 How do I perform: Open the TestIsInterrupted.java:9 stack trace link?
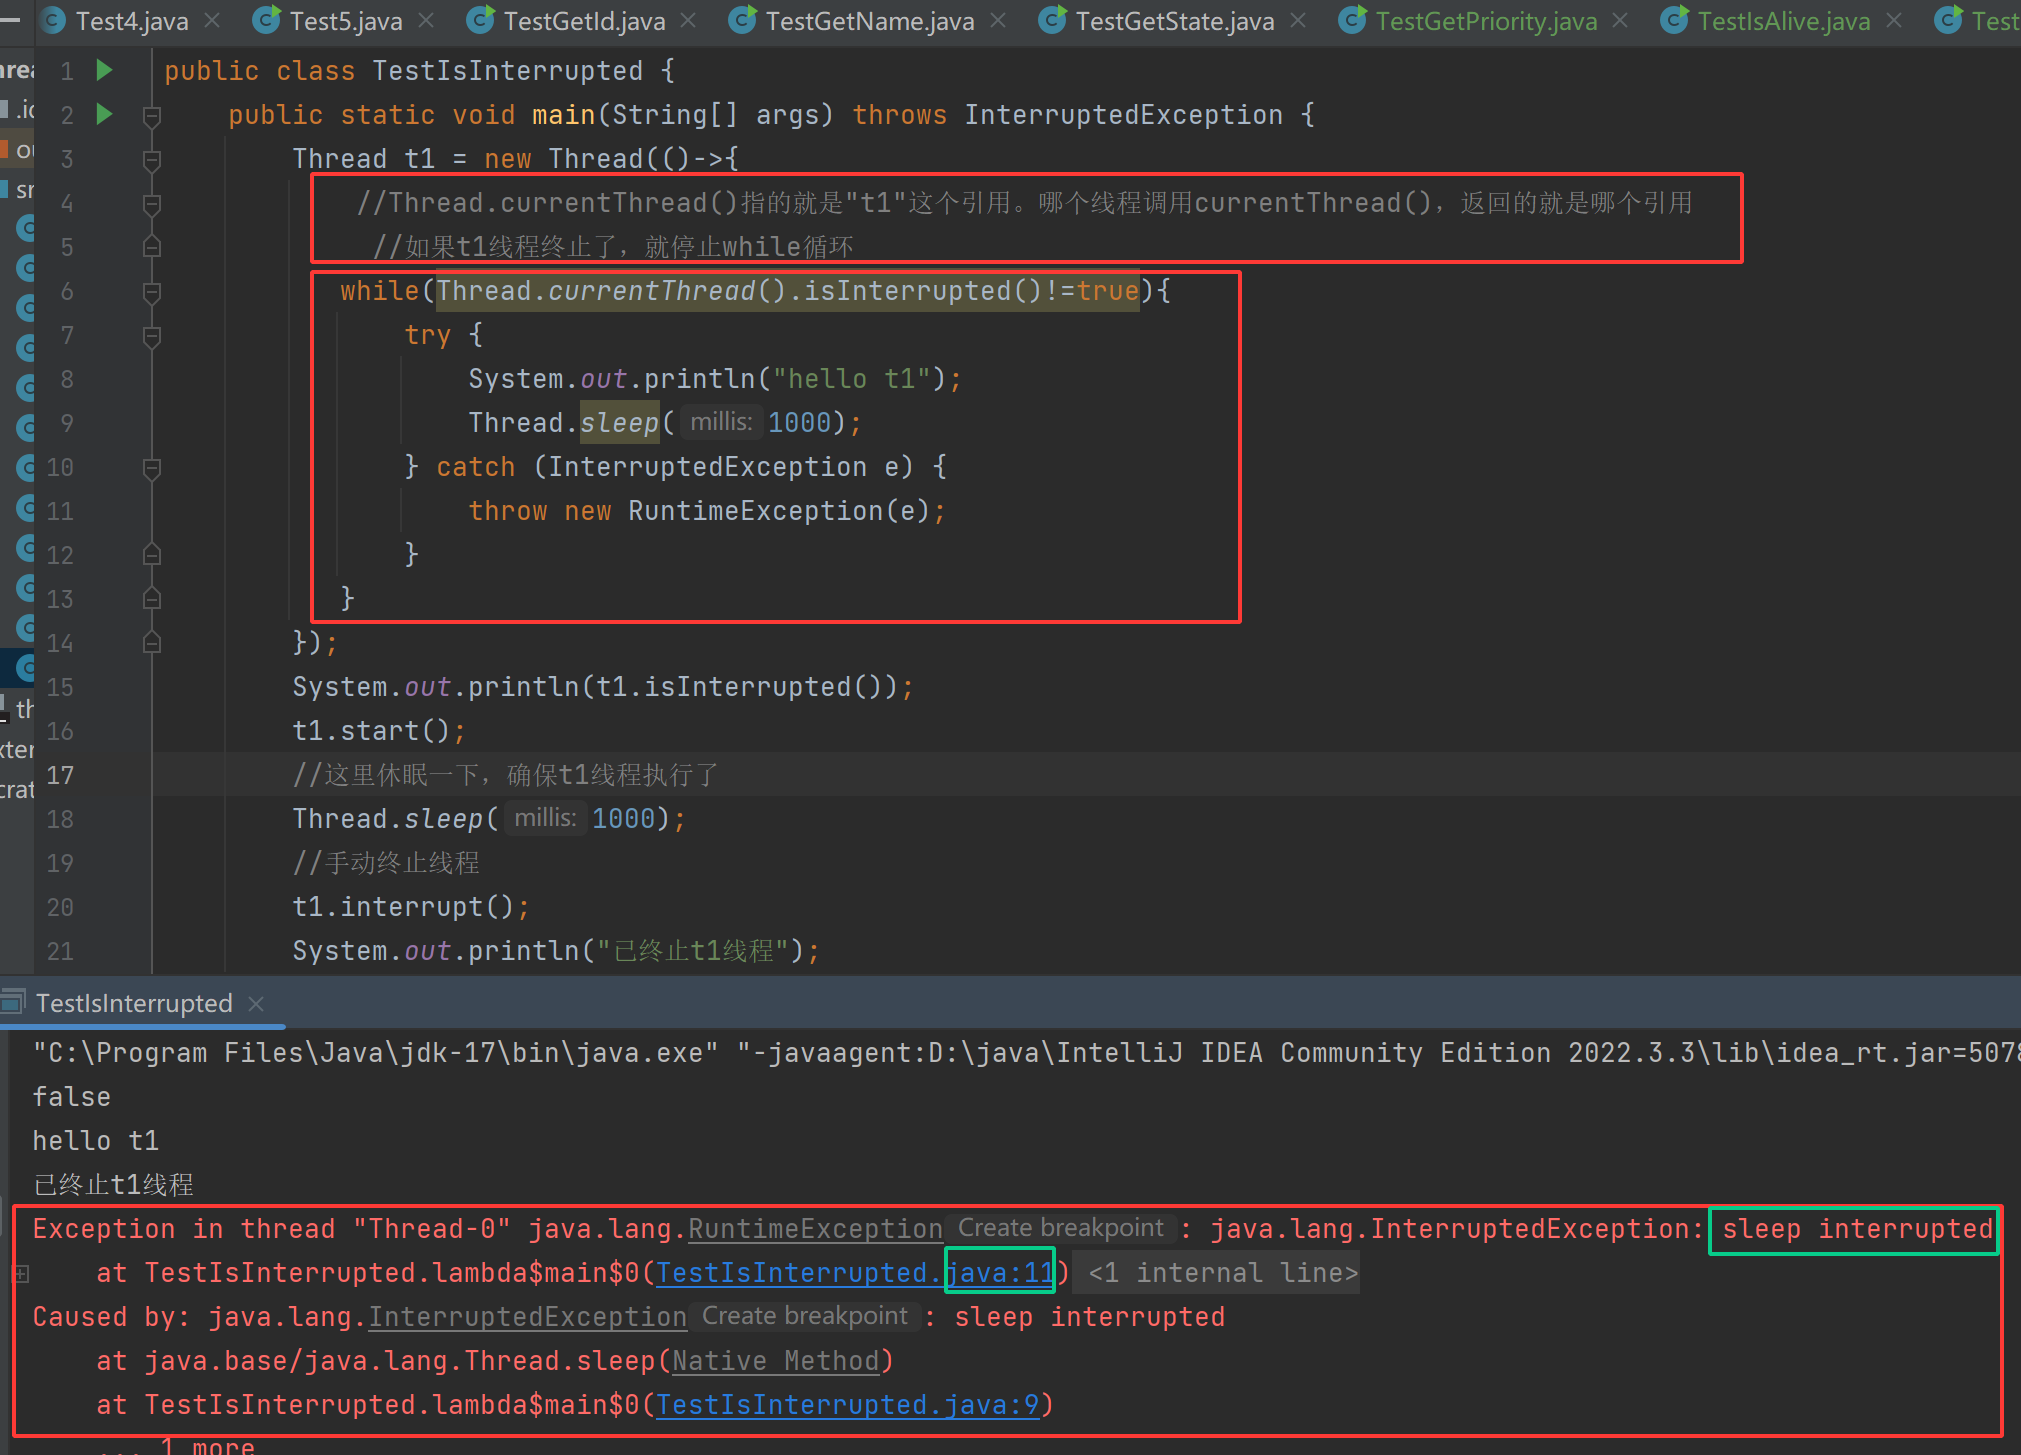tap(847, 1405)
